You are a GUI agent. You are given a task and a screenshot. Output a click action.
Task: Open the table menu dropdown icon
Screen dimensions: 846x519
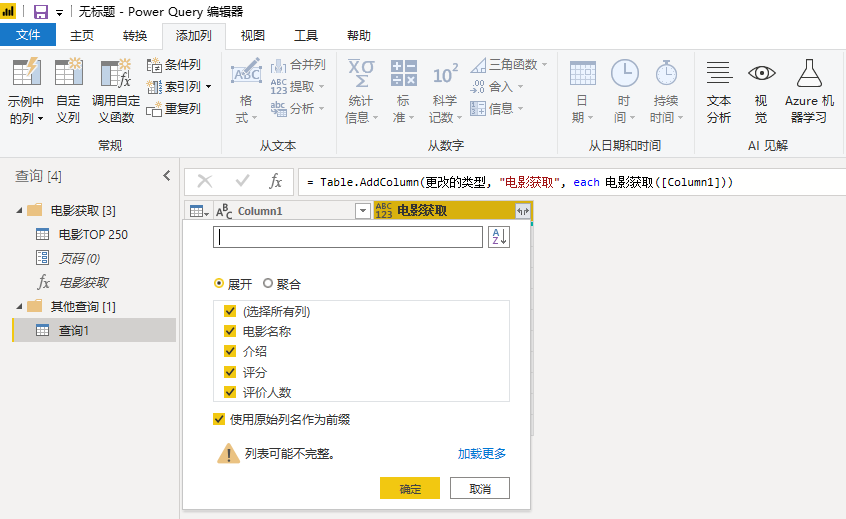point(199,211)
